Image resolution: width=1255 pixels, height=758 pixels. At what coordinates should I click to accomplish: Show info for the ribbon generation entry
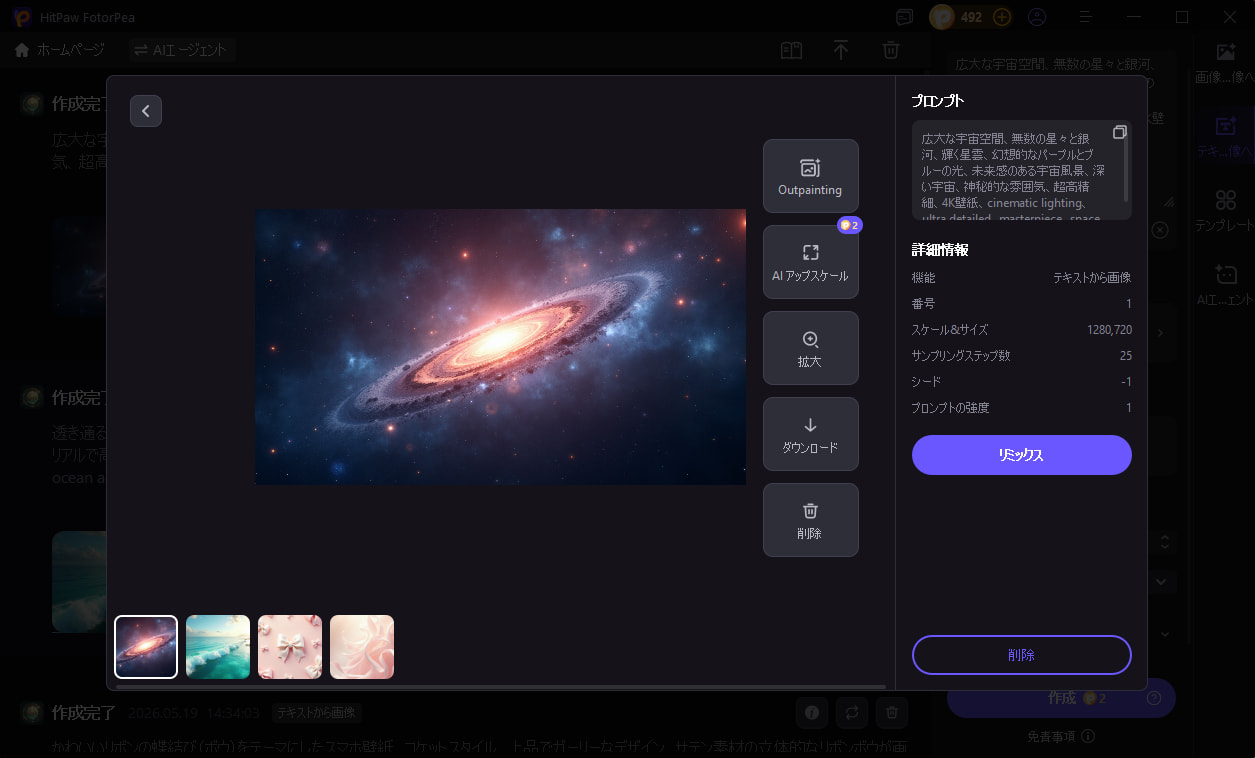click(x=812, y=713)
